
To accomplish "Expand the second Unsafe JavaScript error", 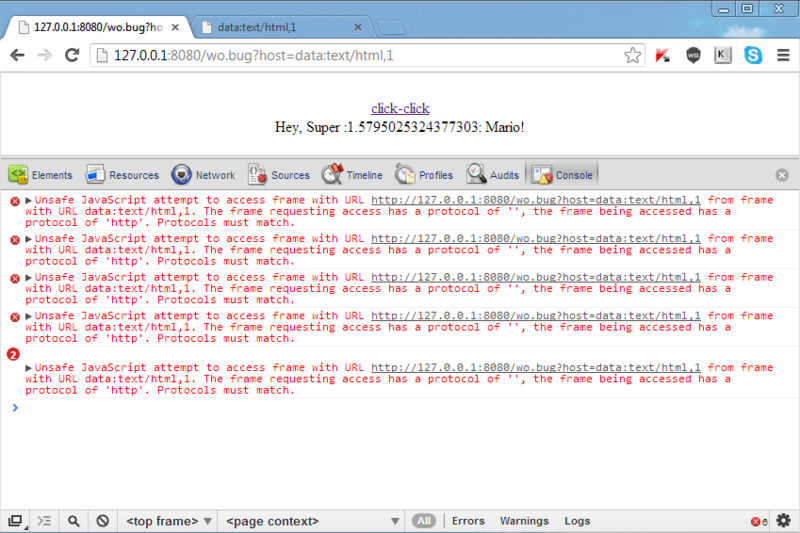I will pos(29,239).
